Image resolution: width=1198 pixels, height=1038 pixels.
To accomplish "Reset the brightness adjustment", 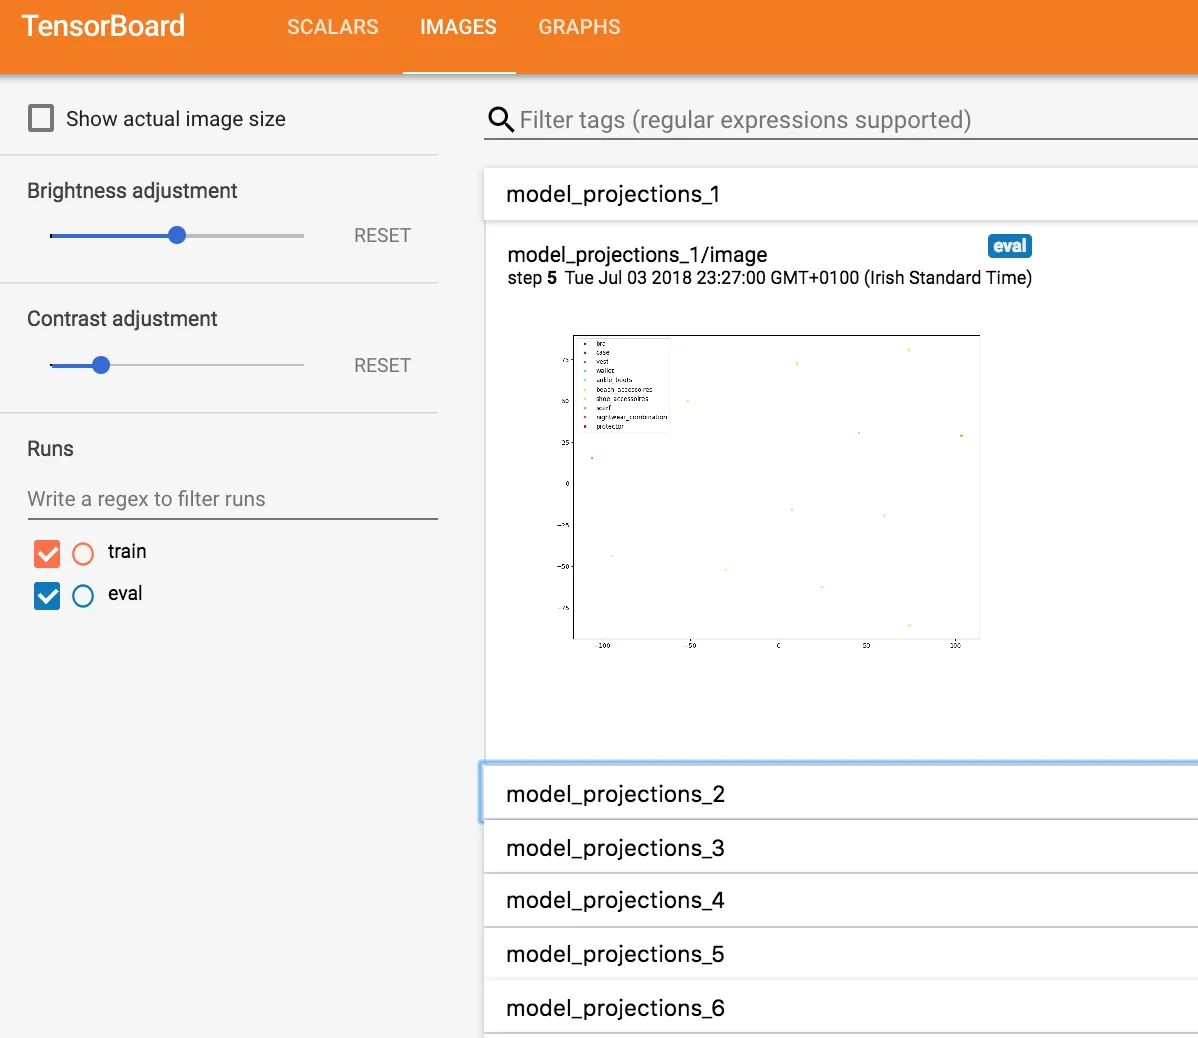I will coord(382,235).
